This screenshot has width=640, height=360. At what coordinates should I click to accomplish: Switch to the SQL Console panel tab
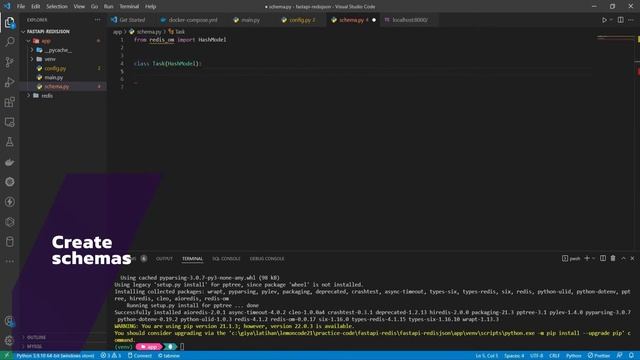click(226, 258)
